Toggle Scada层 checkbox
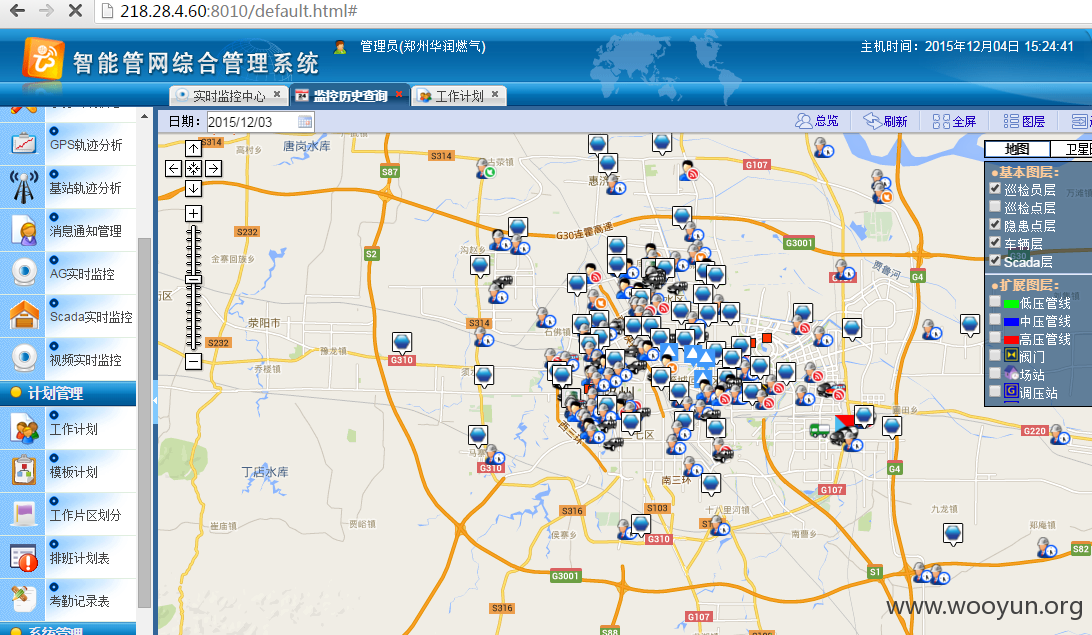Image resolution: width=1092 pixels, height=635 pixels. click(x=995, y=261)
